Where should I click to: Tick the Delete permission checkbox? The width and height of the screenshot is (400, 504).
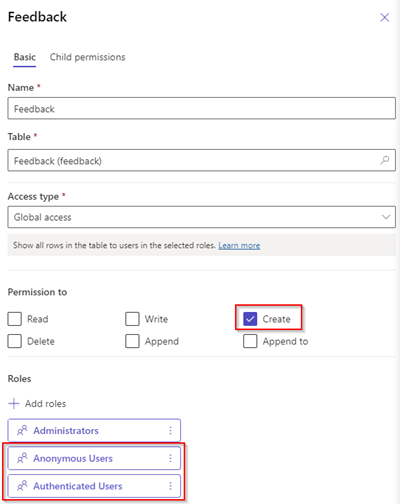[15, 341]
